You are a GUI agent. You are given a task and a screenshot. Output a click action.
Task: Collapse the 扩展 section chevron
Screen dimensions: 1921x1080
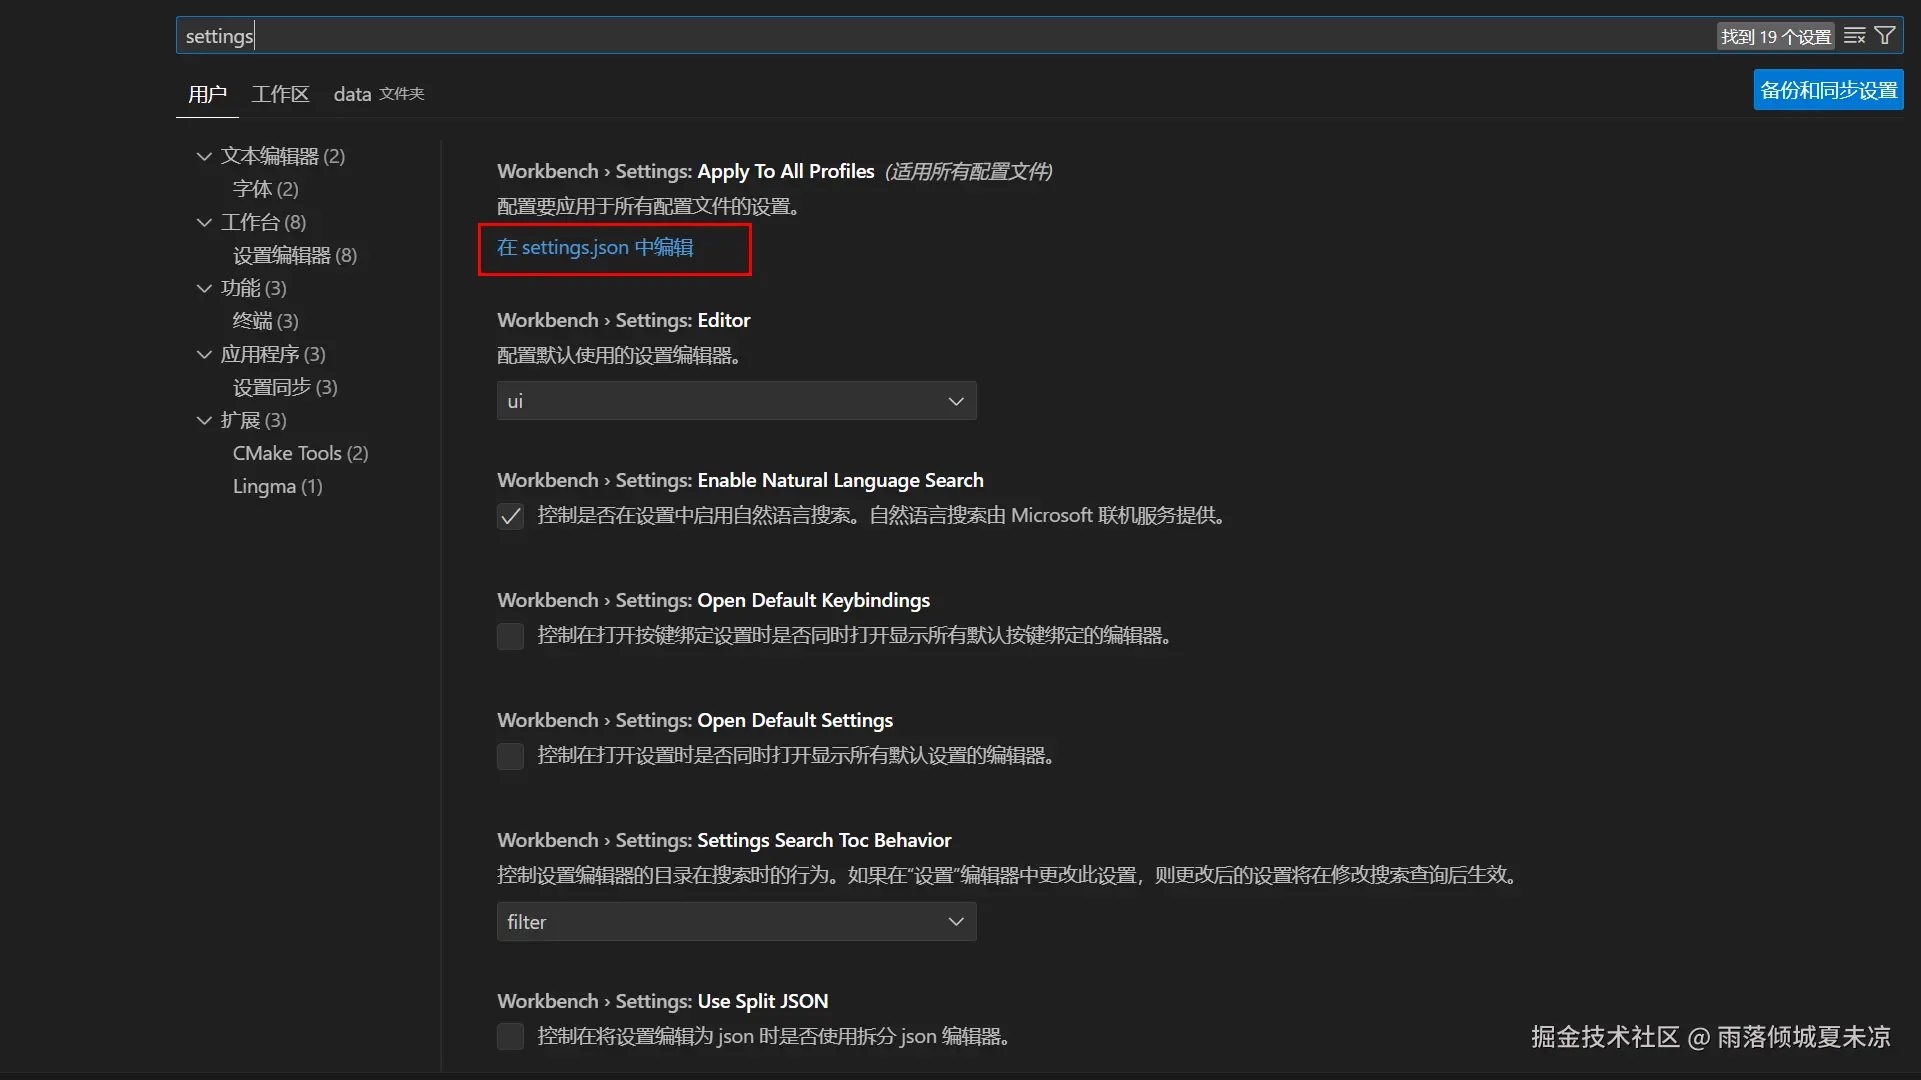pos(204,420)
